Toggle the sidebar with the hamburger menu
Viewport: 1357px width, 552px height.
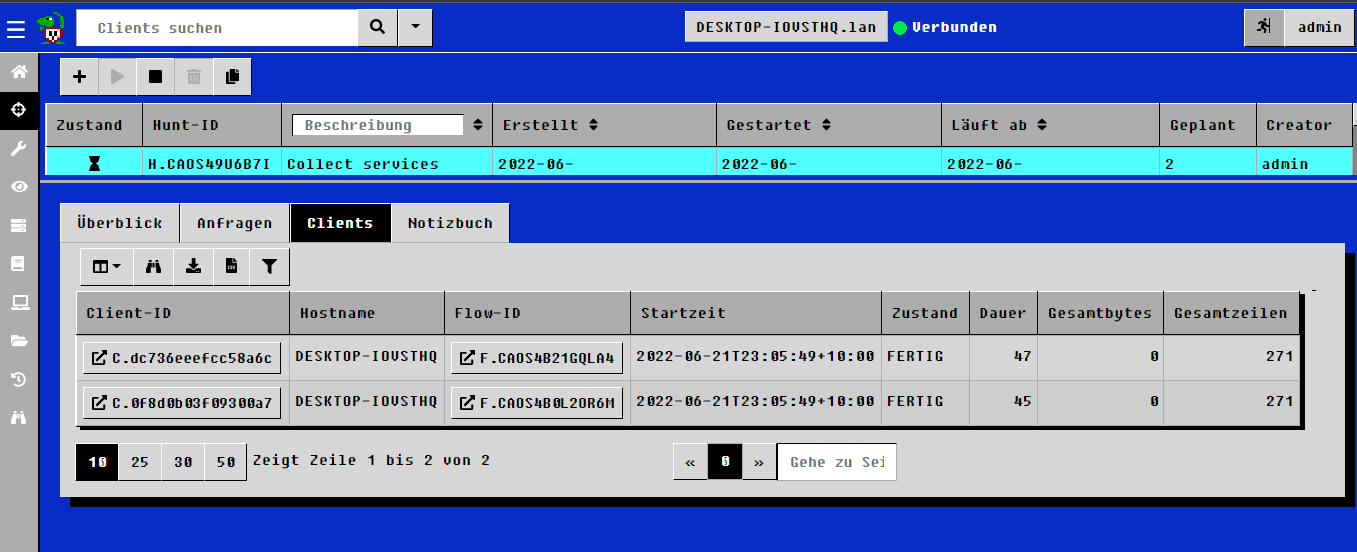click(x=16, y=28)
